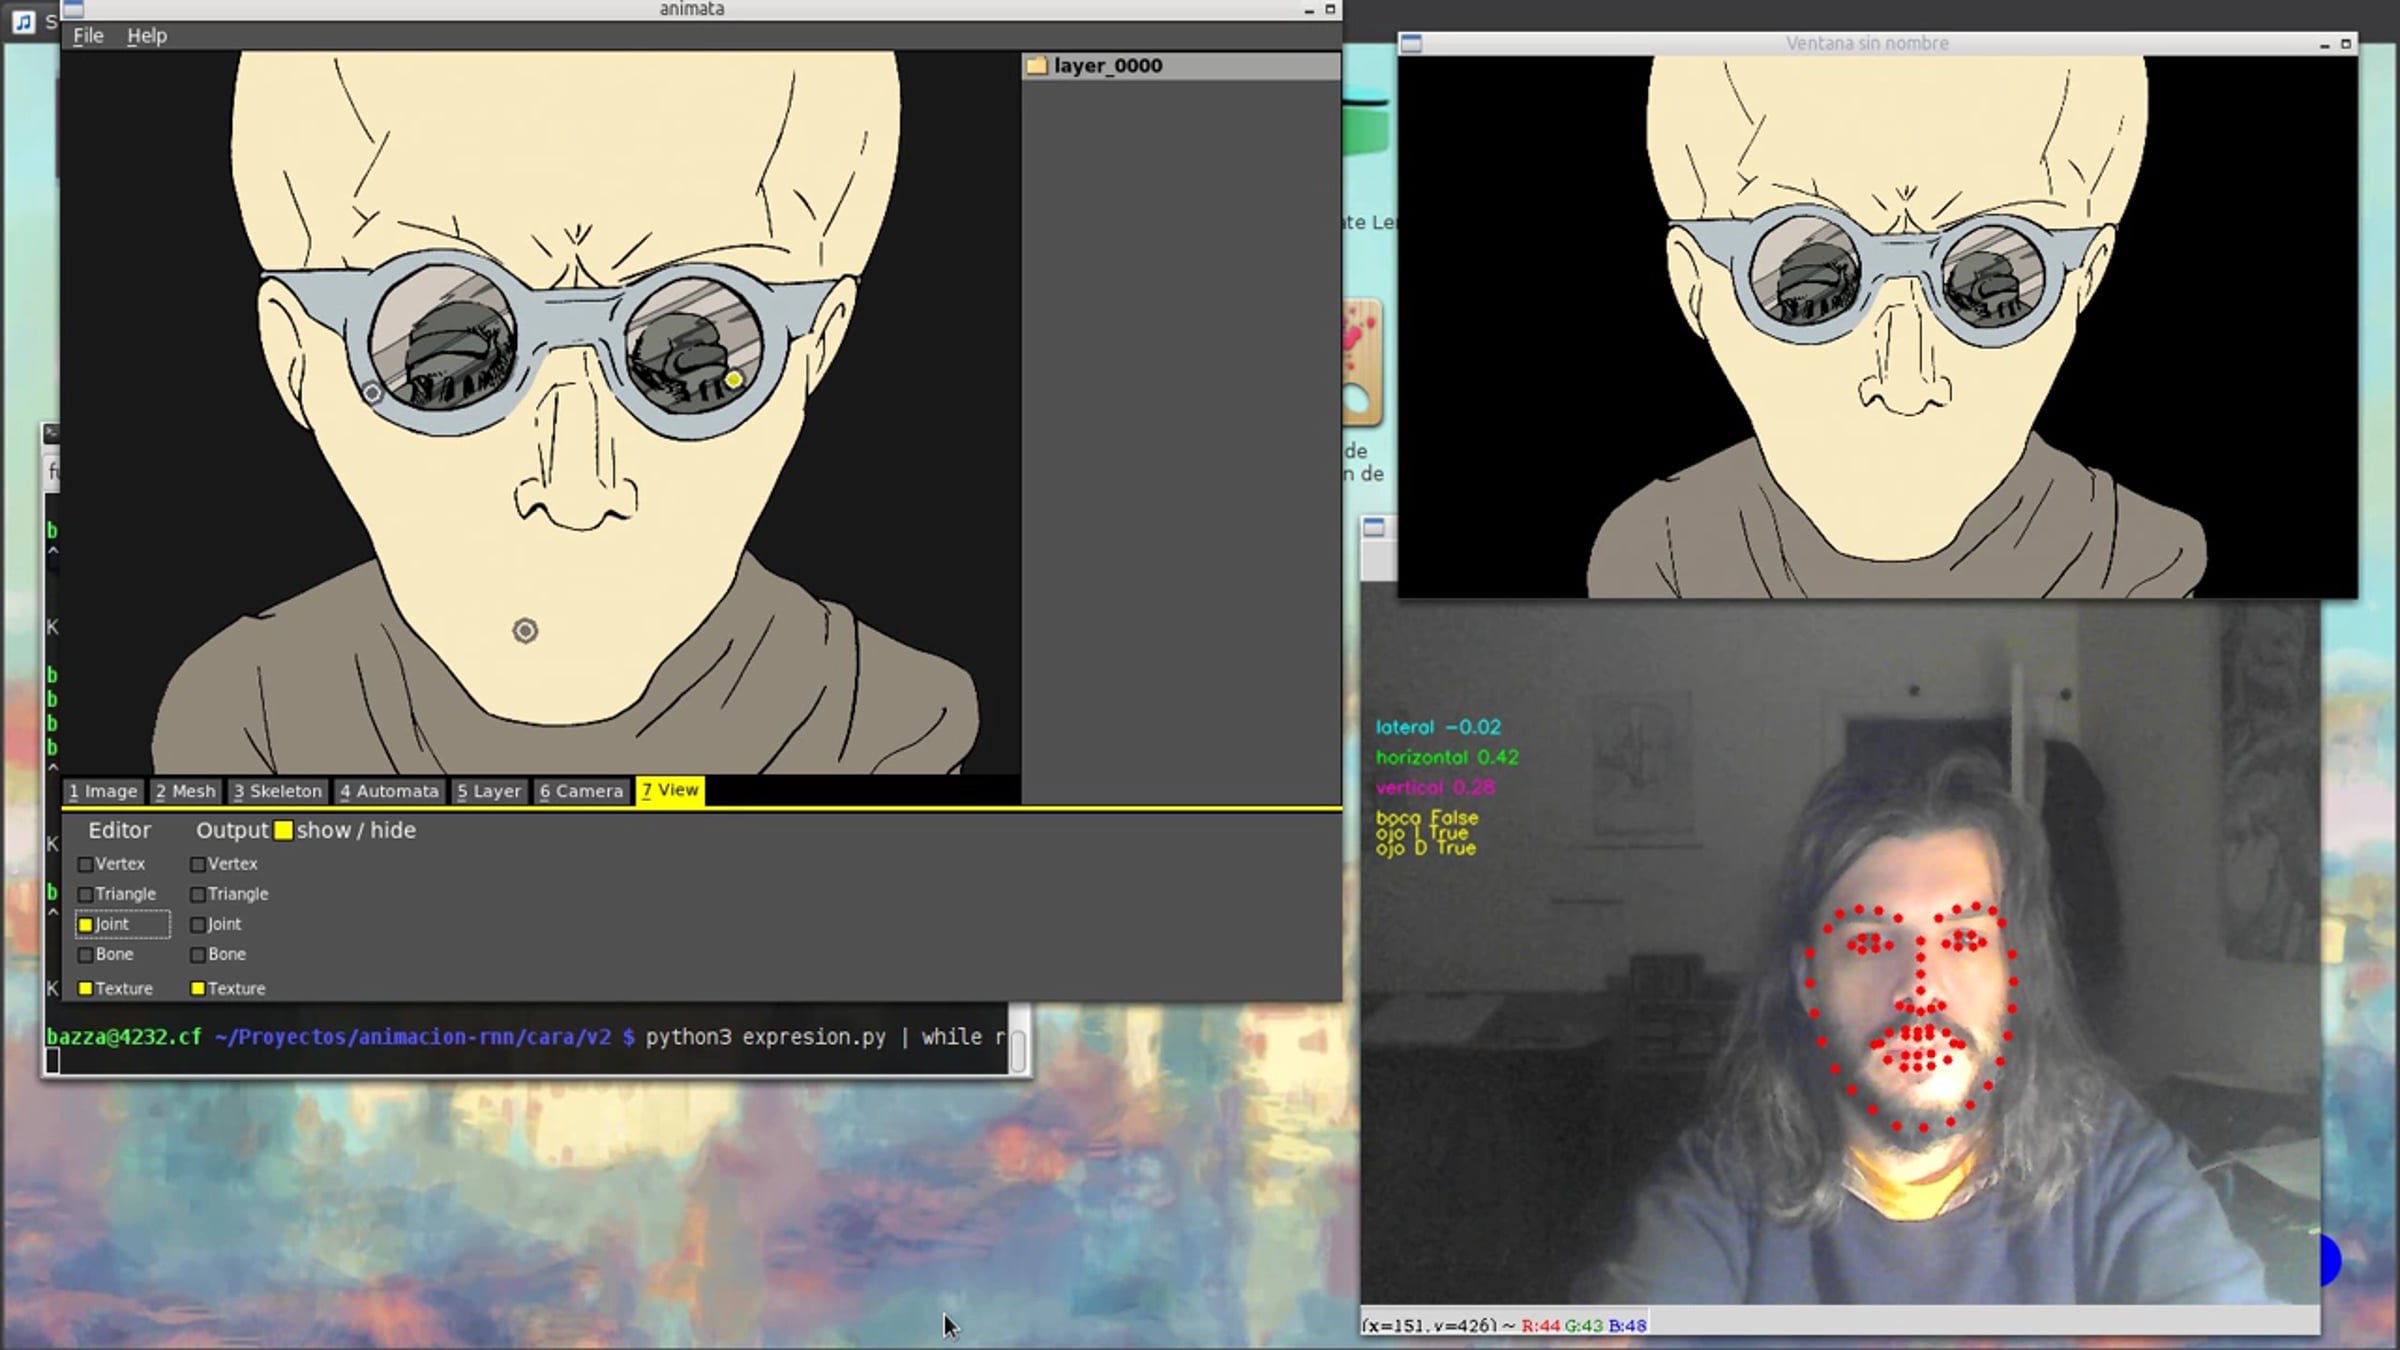This screenshot has width=2400, height=1350.
Task: Select the yellow joint on right lens
Action: [734, 379]
